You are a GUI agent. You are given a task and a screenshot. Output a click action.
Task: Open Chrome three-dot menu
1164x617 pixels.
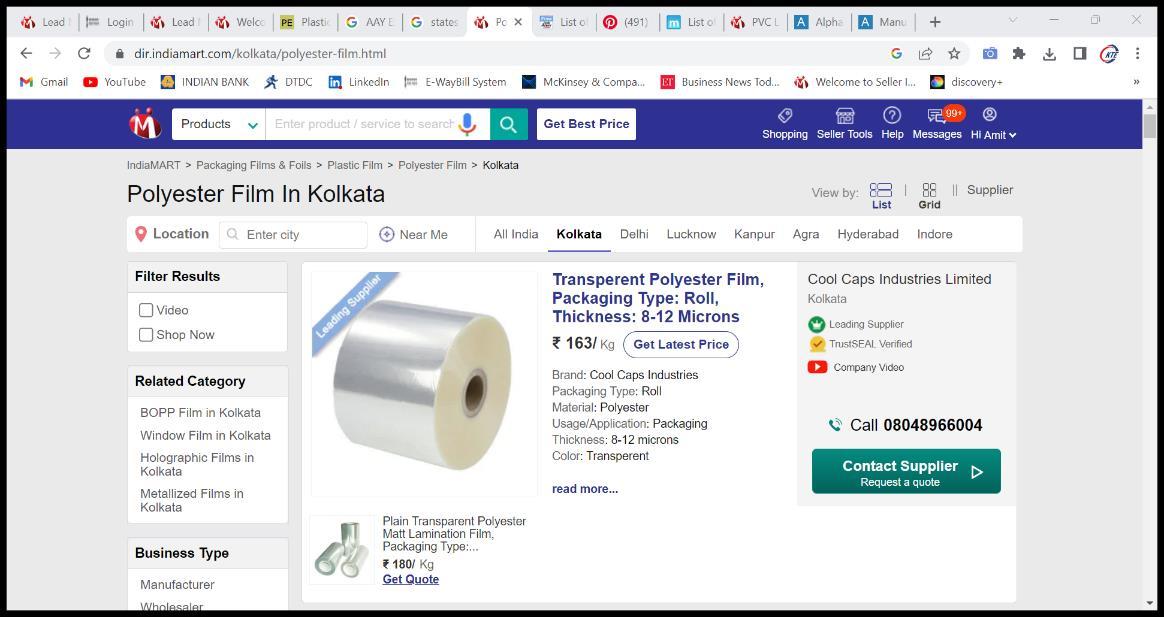tap(1137, 53)
